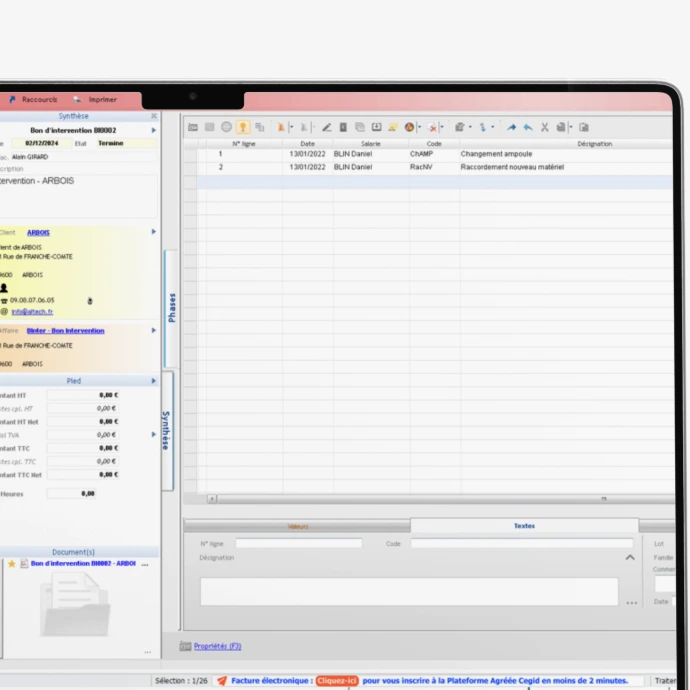Open the dropdown arrow beside the sort arrows icon
This screenshot has height=690, width=690.
click(x=493, y=127)
